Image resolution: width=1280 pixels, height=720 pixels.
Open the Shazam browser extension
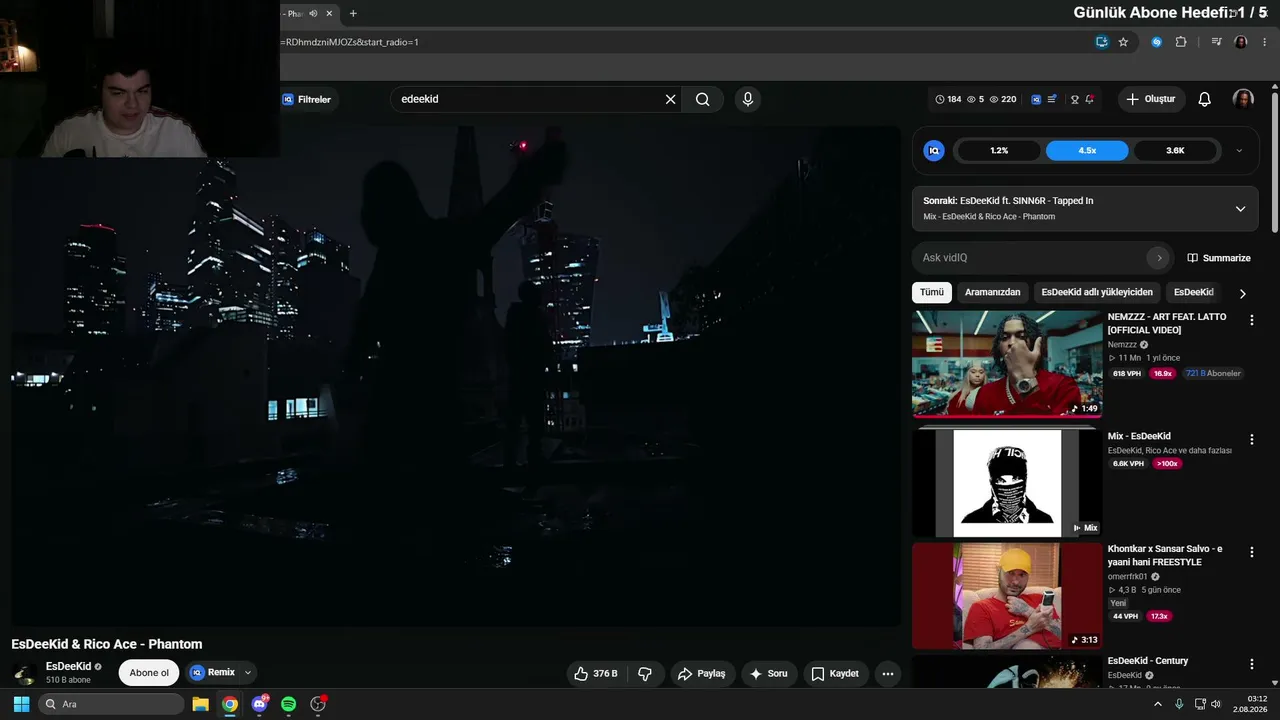(1157, 42)
